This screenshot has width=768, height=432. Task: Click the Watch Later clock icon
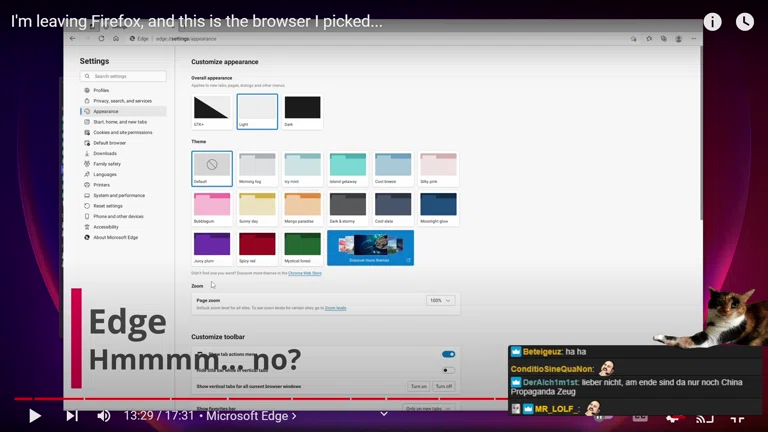pos(745,22)
